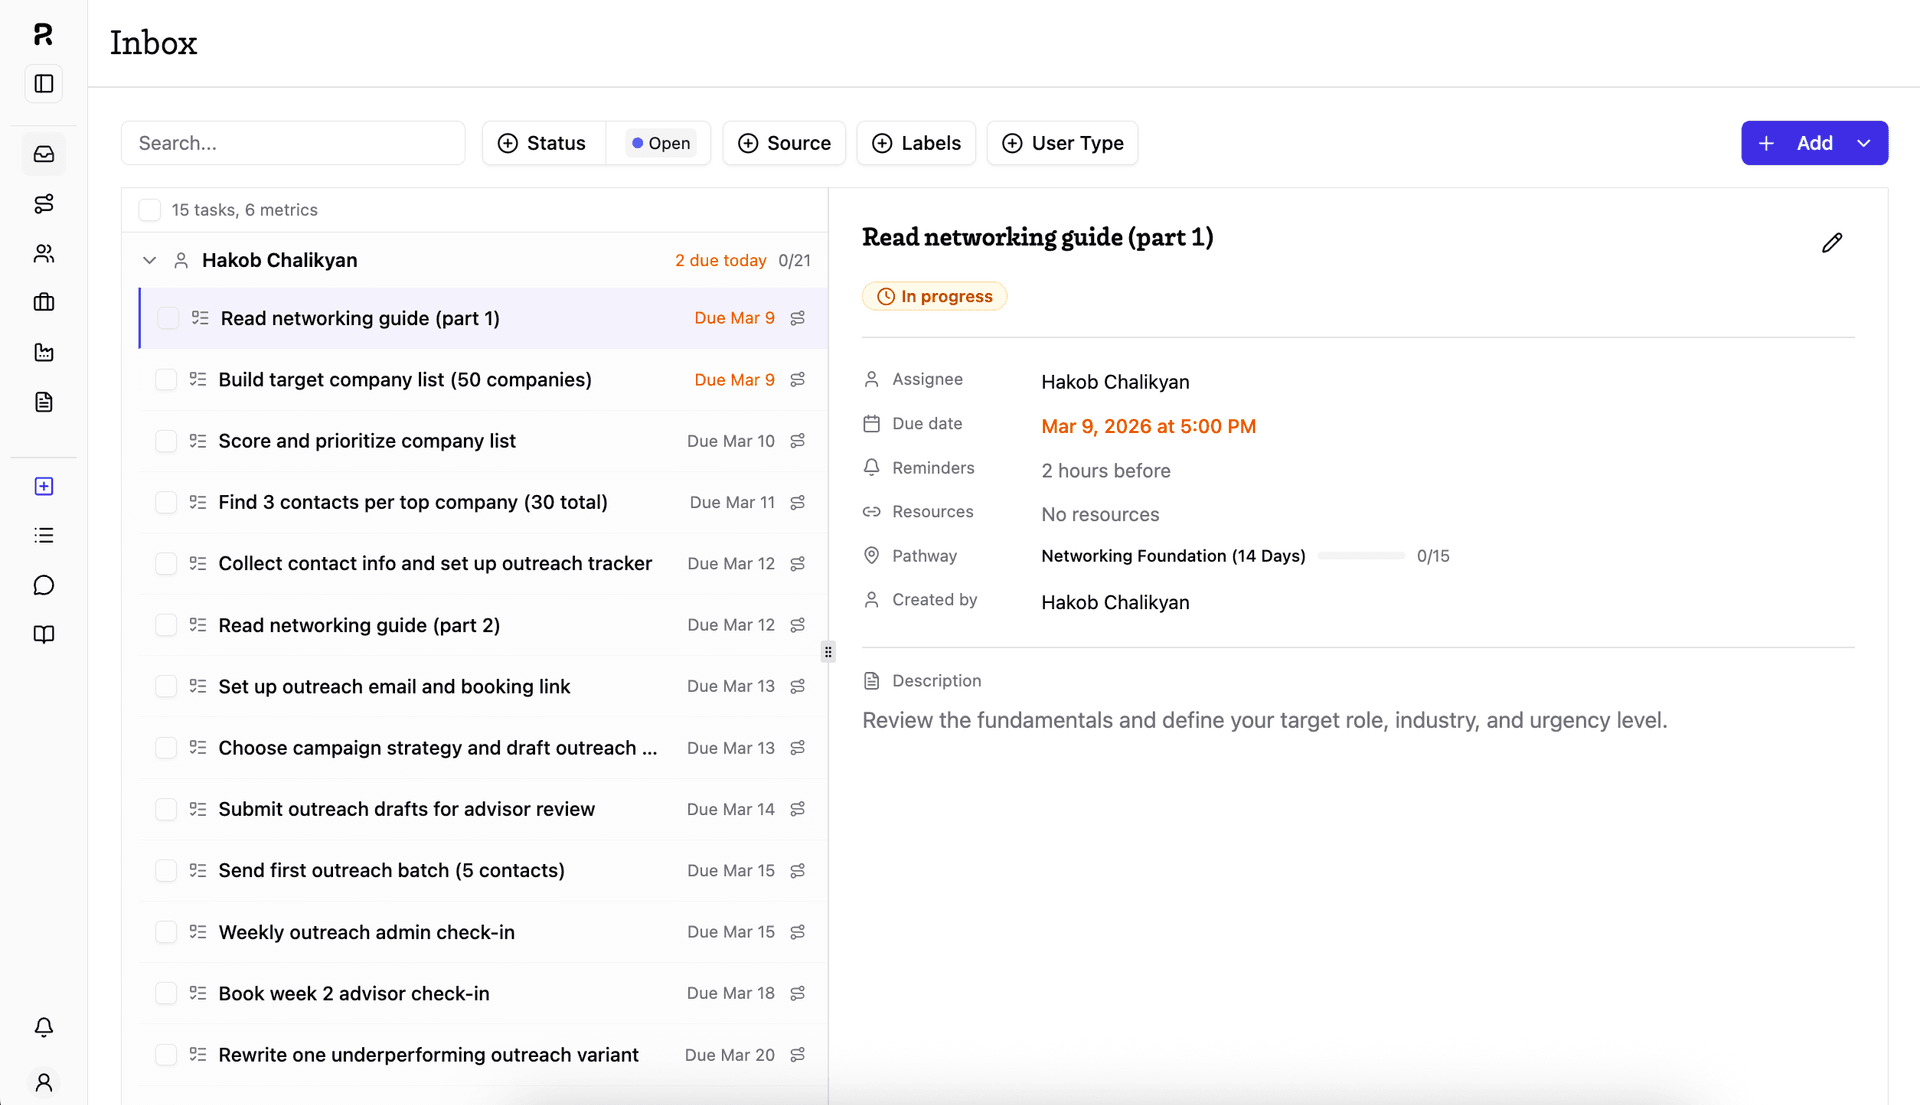
Task: Open the chat bubble icon in the sidebar
Action: [x=43, y=585]
